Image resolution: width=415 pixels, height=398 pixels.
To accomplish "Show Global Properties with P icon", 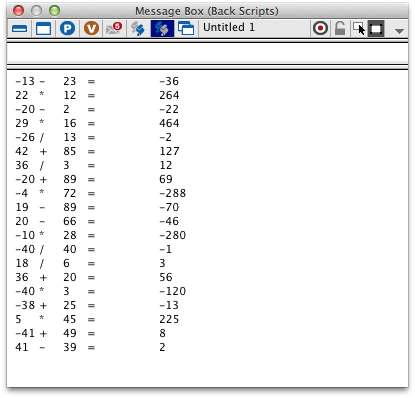I will click(x=67, y=29).
